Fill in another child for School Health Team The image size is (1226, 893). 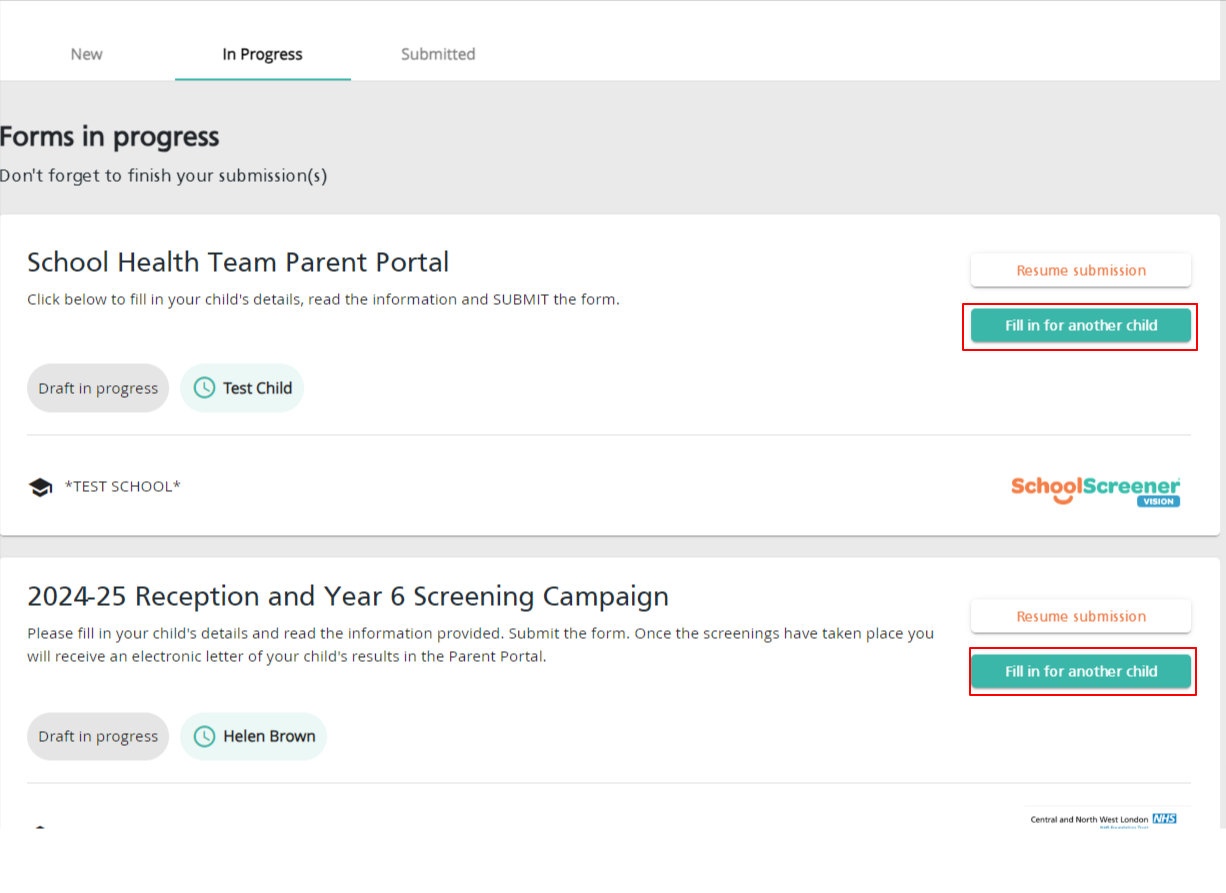[x=1080, y=326]
